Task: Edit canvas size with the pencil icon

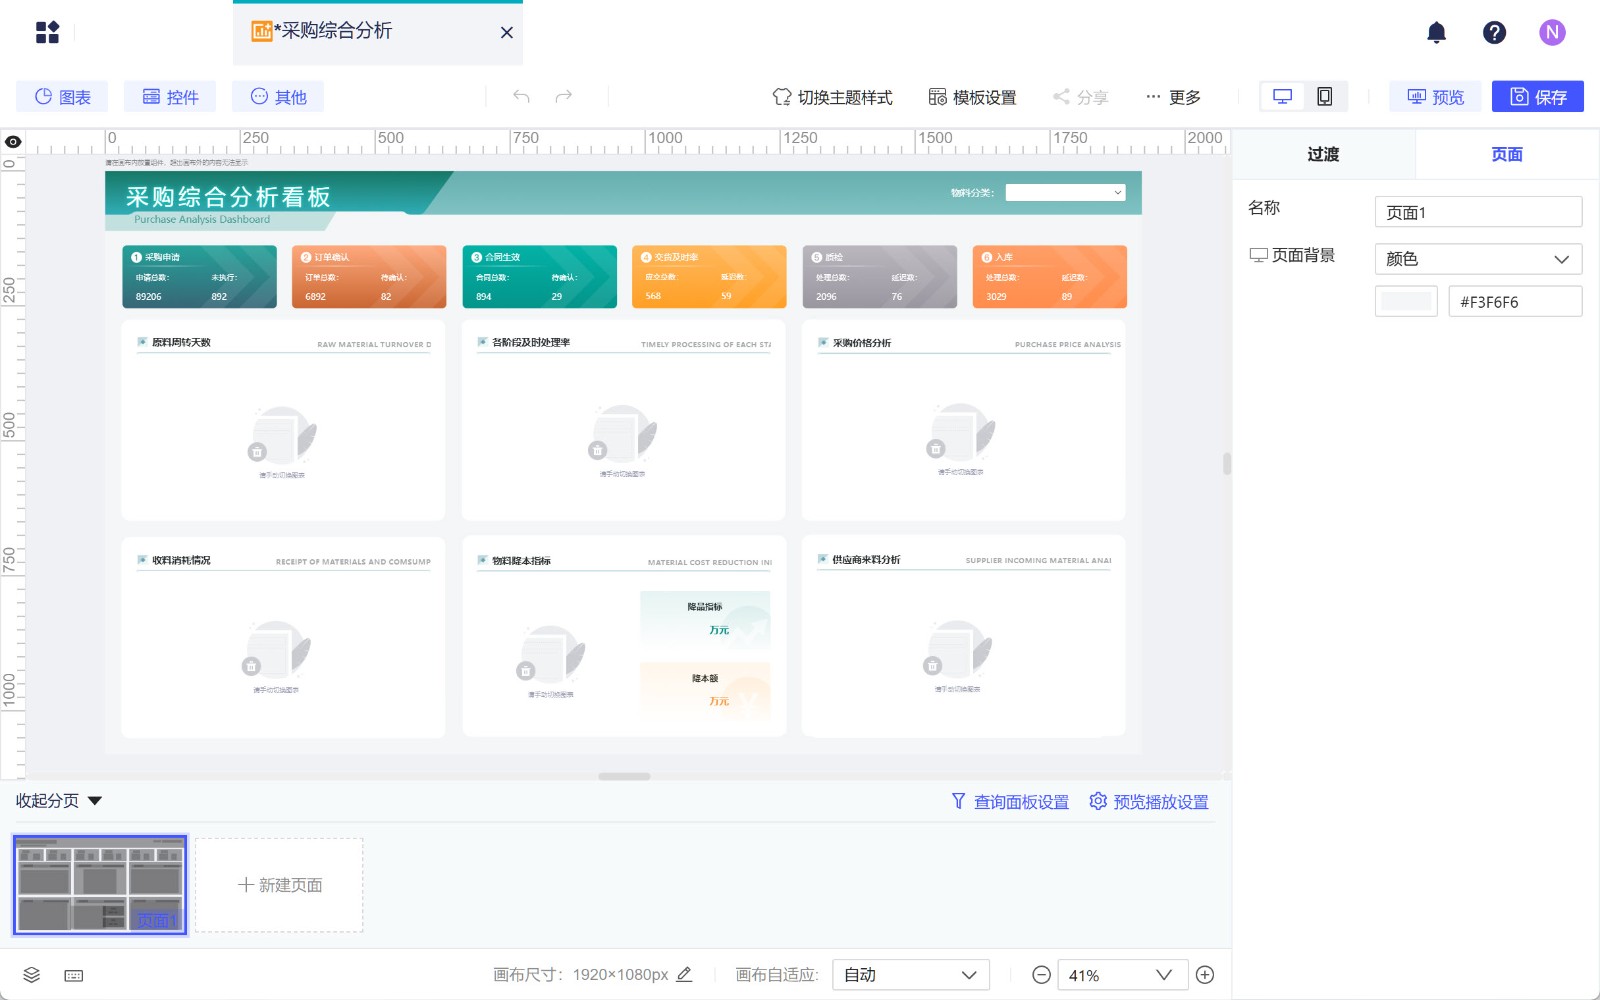Action: [684, 974]
